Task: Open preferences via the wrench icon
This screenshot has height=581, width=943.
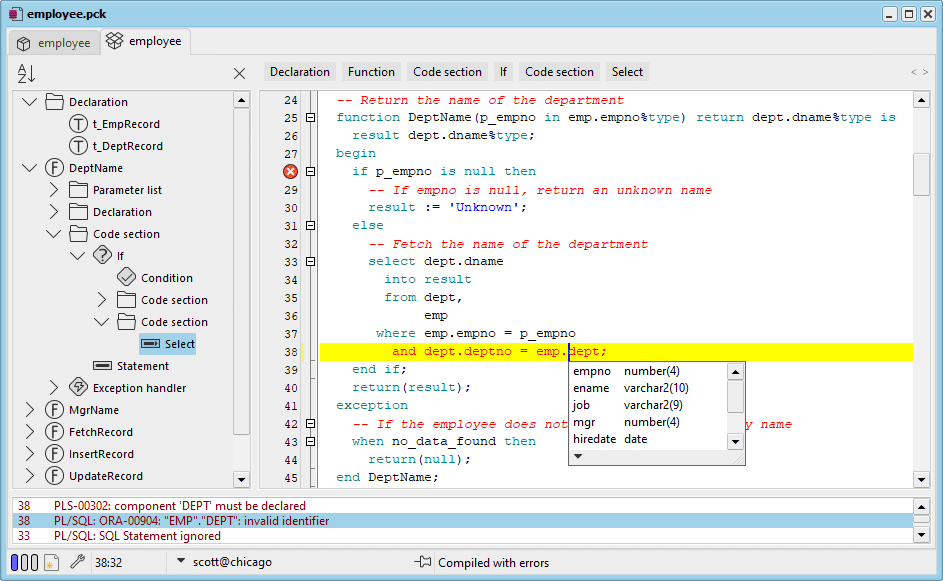Action: click(77, 562)
